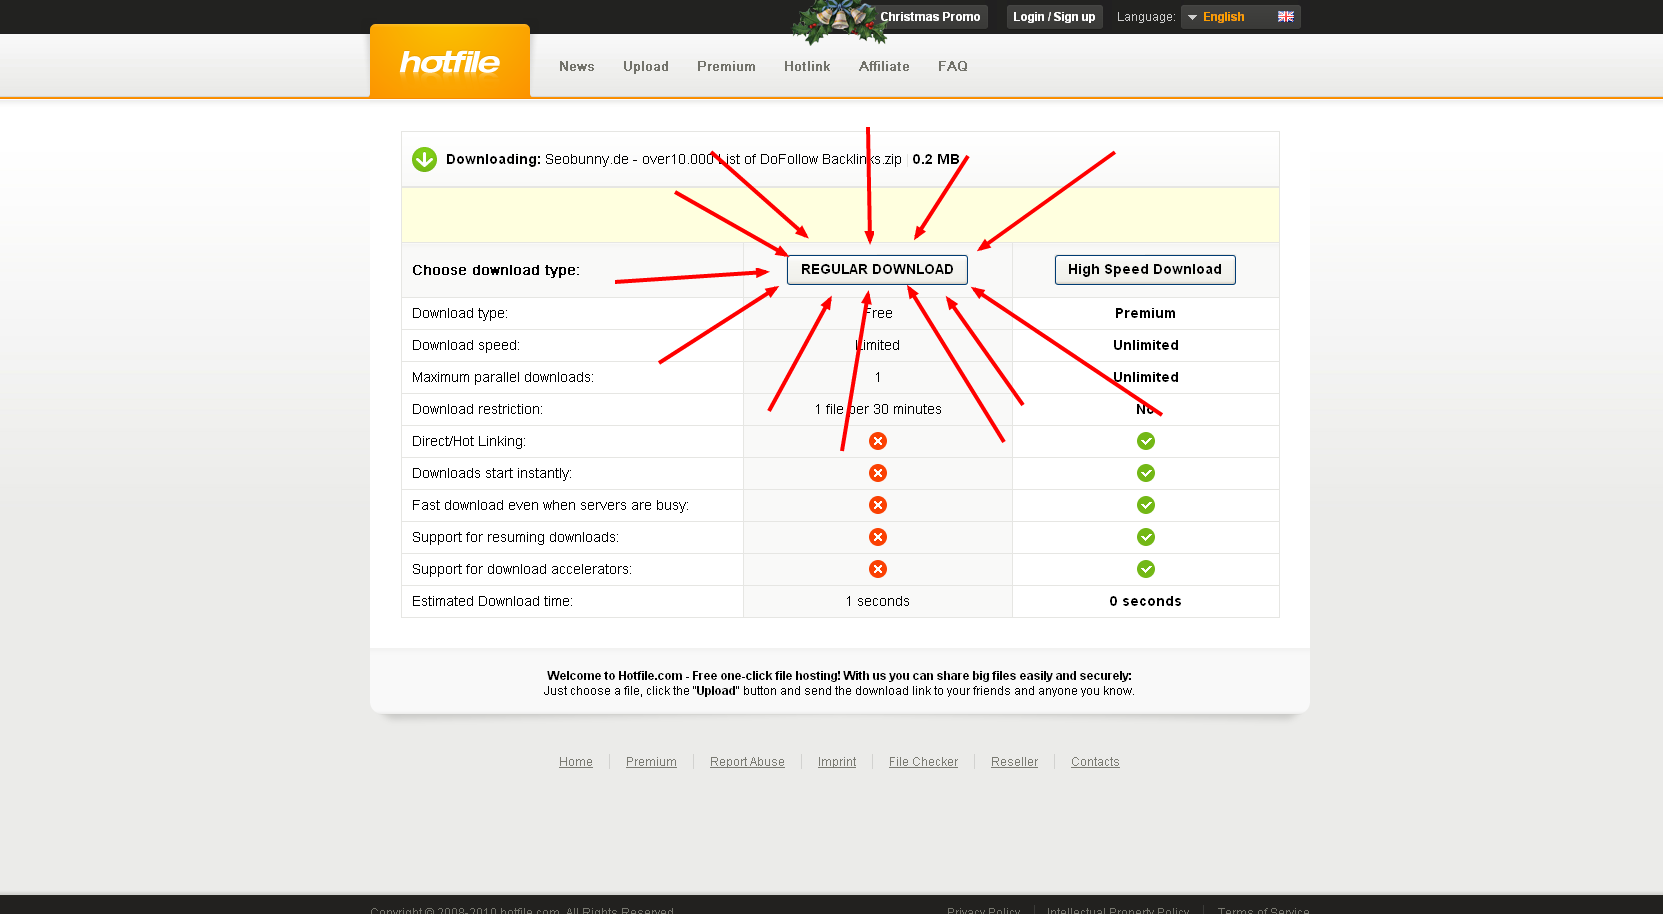Open the File Checker link

(x=923, y=762)
